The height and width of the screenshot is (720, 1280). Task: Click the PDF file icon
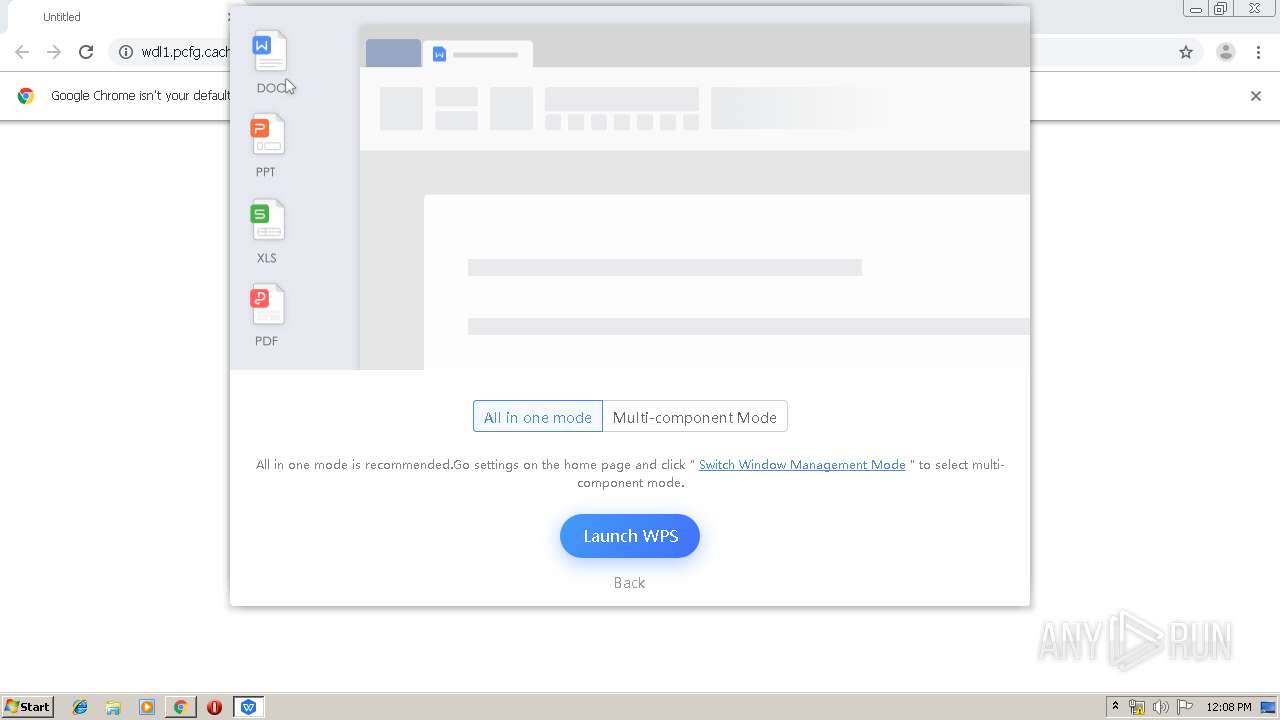(267, 304)
